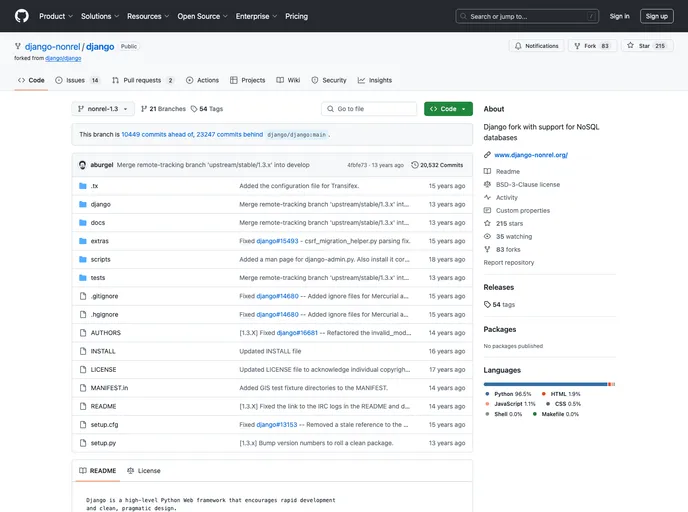Click the docs folder icon
The image size is (688, 512).
pyautogui.click(x=82, y=223)
